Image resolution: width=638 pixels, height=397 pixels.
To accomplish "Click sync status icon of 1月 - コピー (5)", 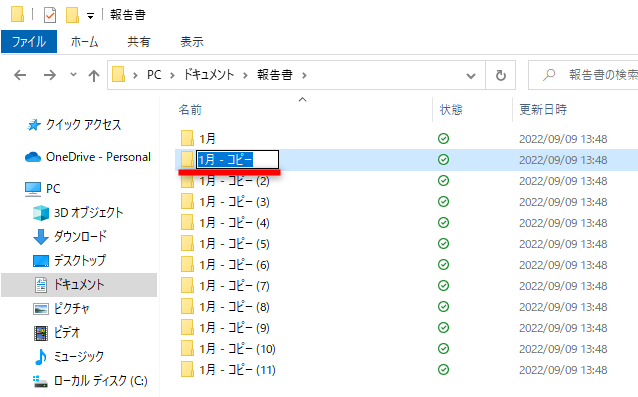I will [444, 244].
